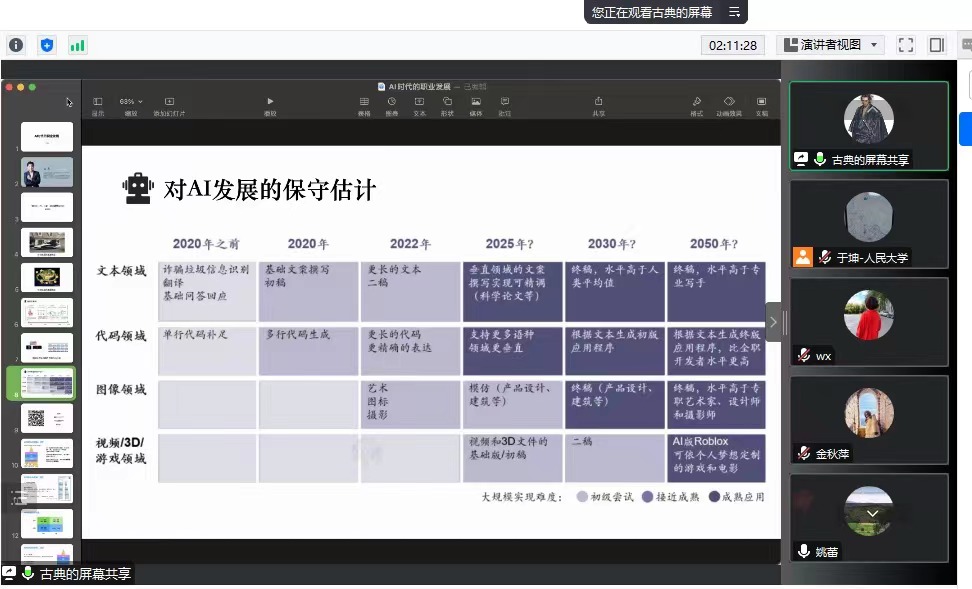Screen dimensions: 972x589
Task: Open the blue security shield icon
Action: 47,45
